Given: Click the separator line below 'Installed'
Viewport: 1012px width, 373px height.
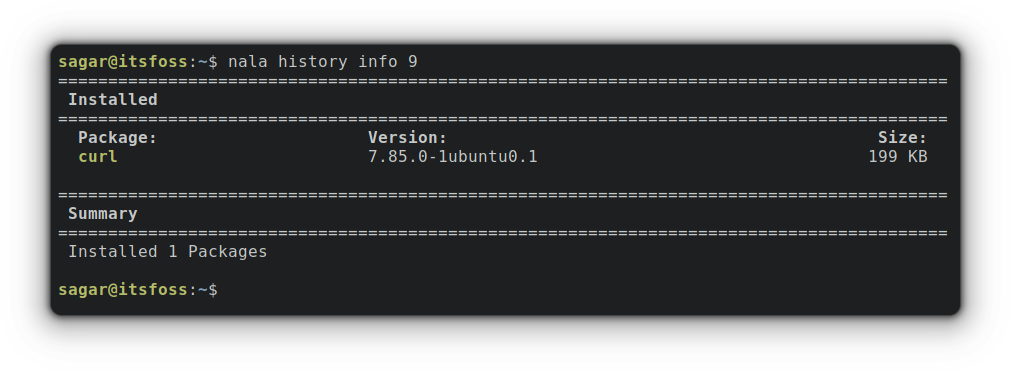Looking at the screenshot, I should (503, 119).
